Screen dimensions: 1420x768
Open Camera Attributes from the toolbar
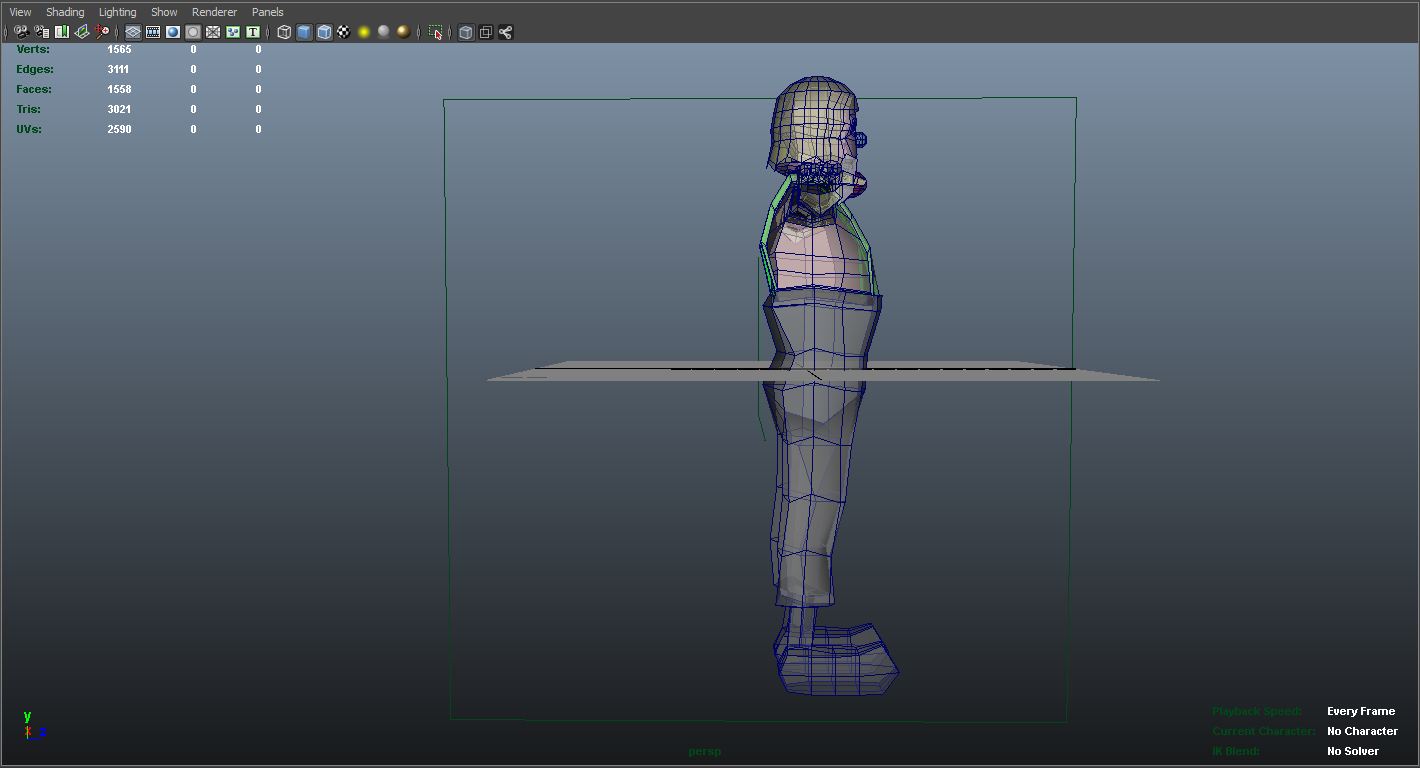pyautogui.click(x=41, y=32)
